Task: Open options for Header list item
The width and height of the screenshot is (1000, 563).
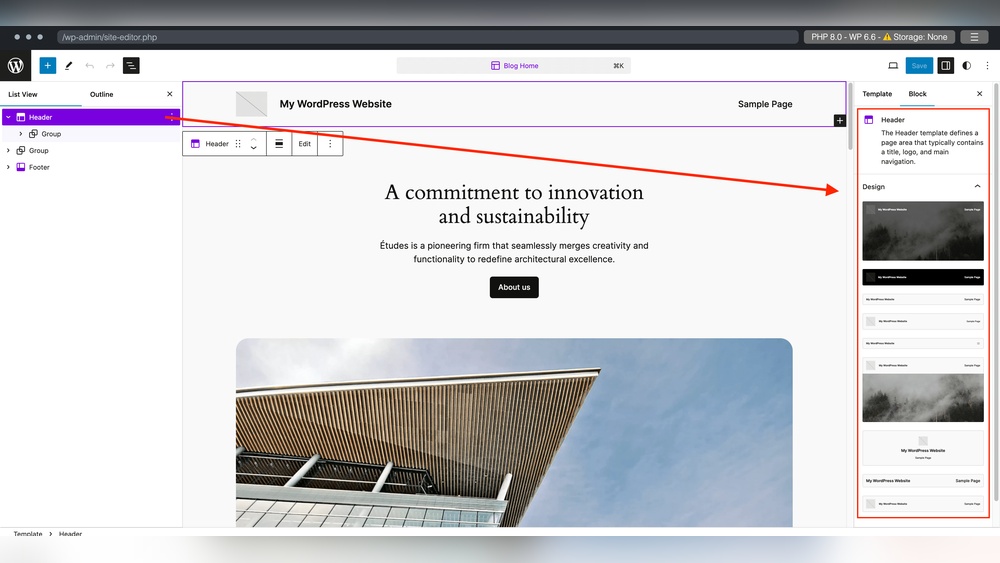Action: 171,117
